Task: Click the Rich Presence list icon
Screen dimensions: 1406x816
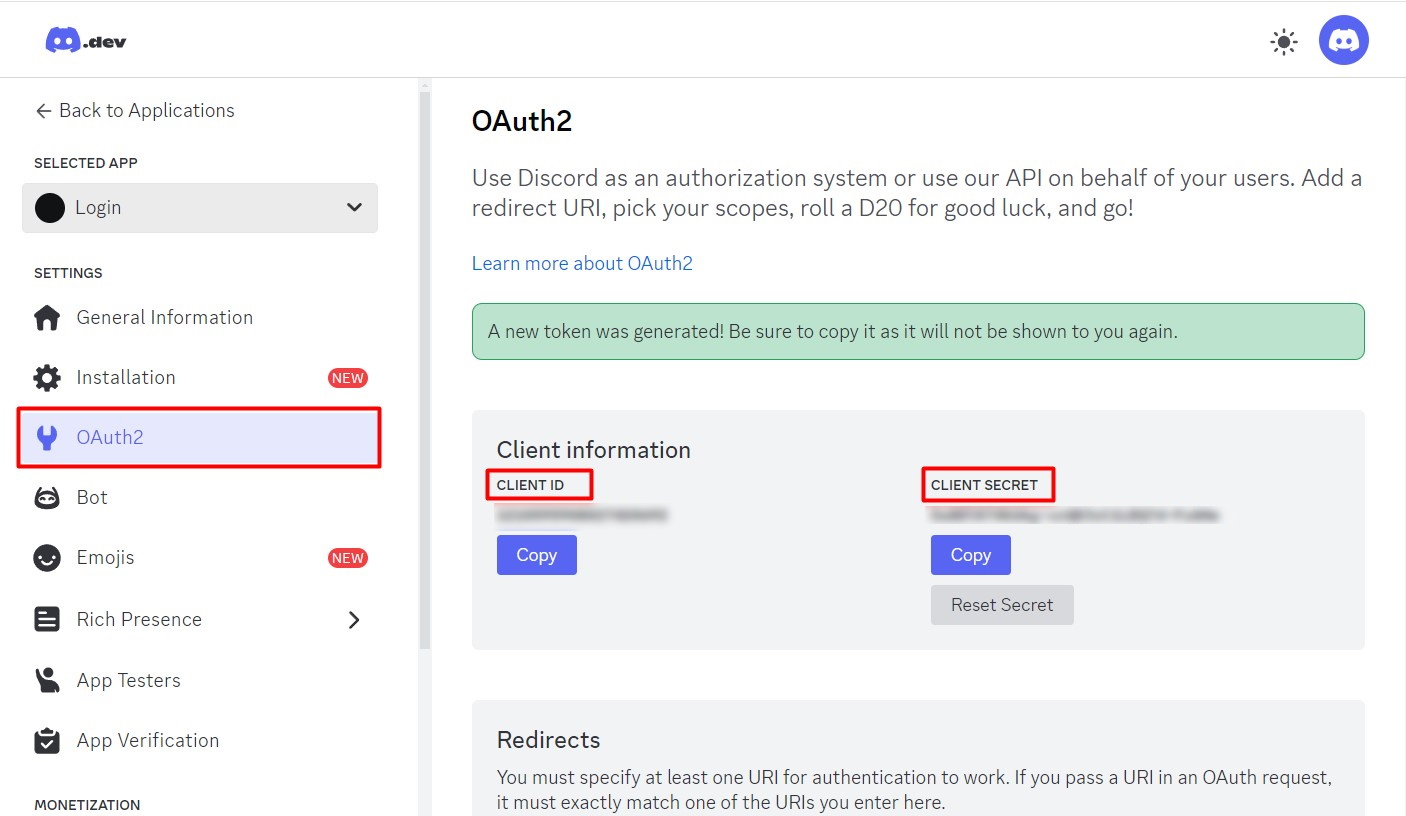Action: pos(47,620)
